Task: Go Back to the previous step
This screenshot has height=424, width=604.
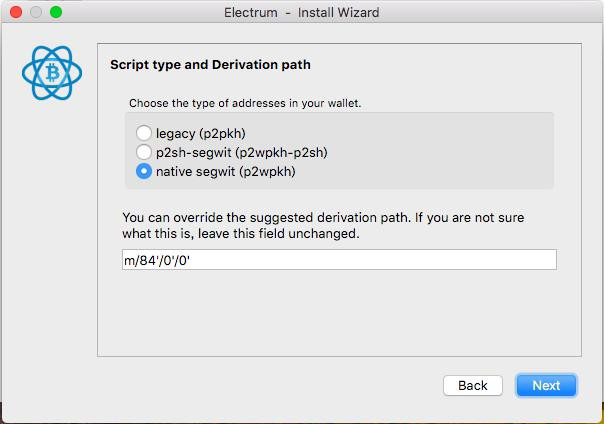Action: (x=473, y=385)
